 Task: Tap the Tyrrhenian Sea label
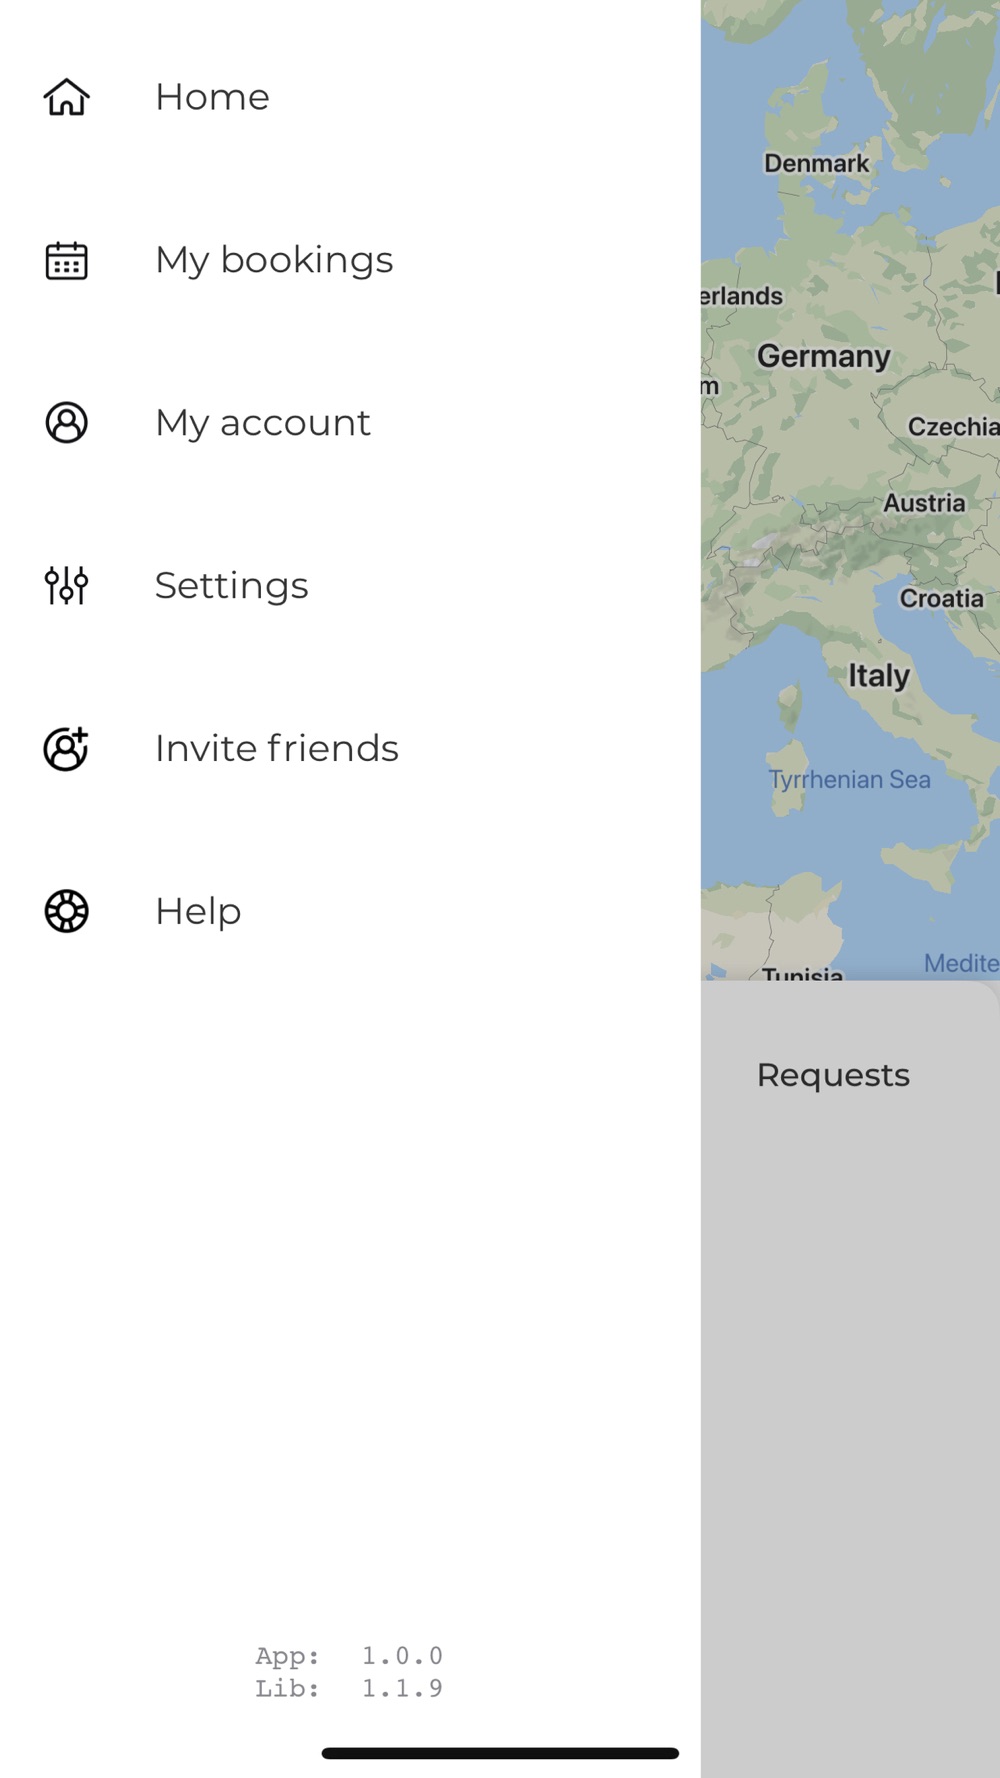[849, 780]
